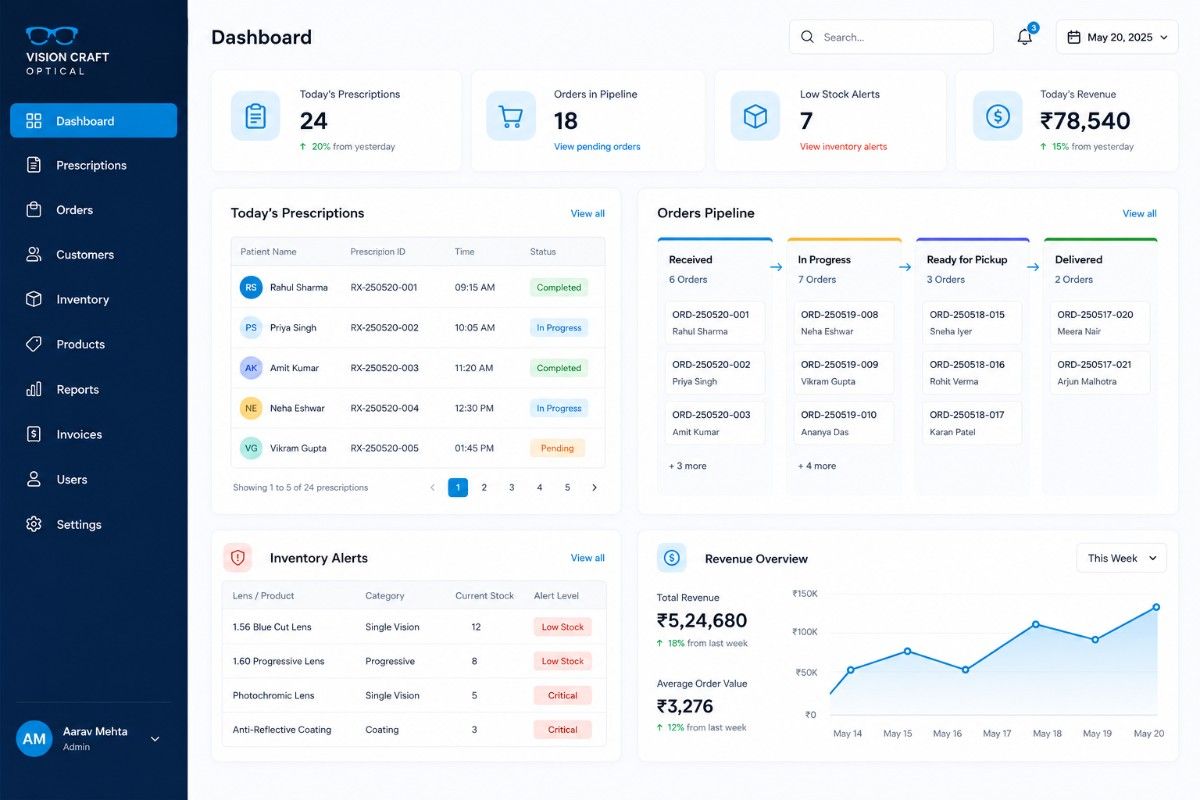Image resolution: width=1200 pixels, height=800 pixels.
Task: Click the Users person icon in sidebar
Action: 34,479
